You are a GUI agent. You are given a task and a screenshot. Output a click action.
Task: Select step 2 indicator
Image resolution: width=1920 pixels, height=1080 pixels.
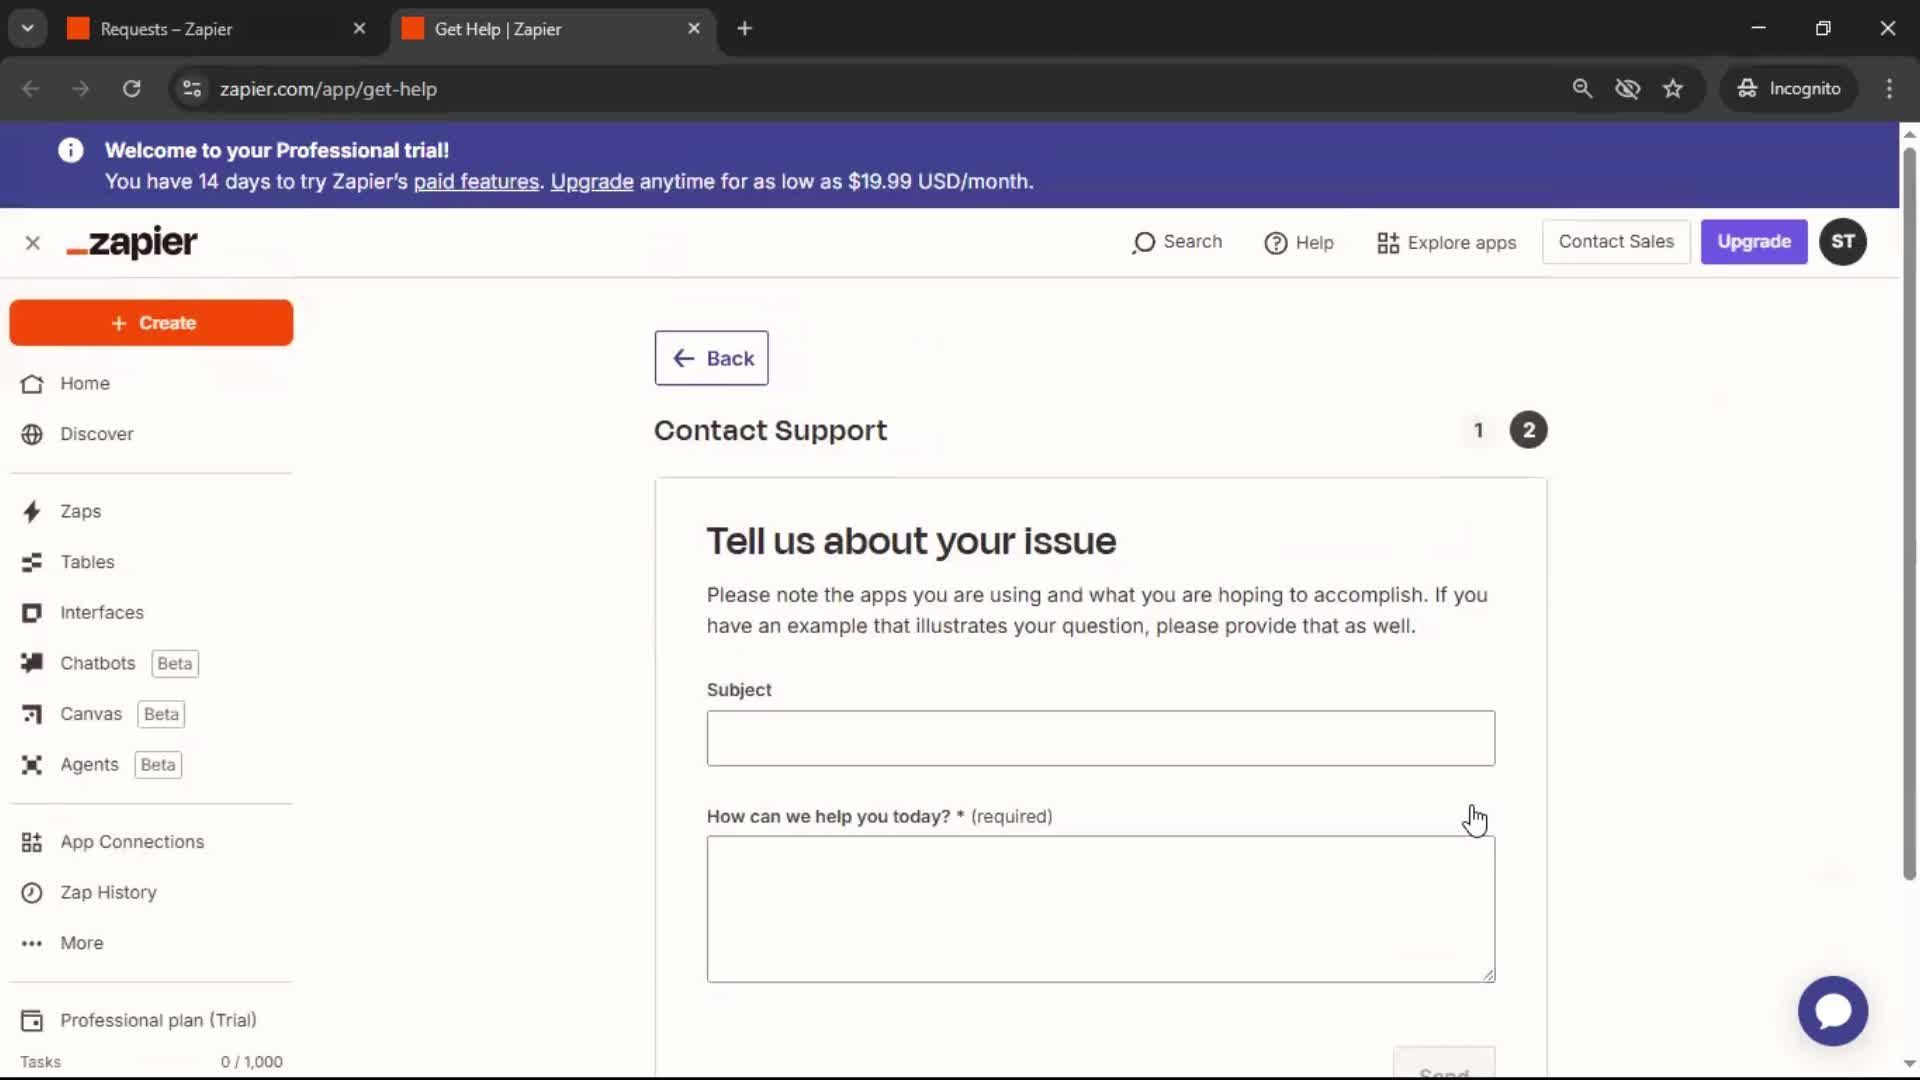click(1528, 430)
